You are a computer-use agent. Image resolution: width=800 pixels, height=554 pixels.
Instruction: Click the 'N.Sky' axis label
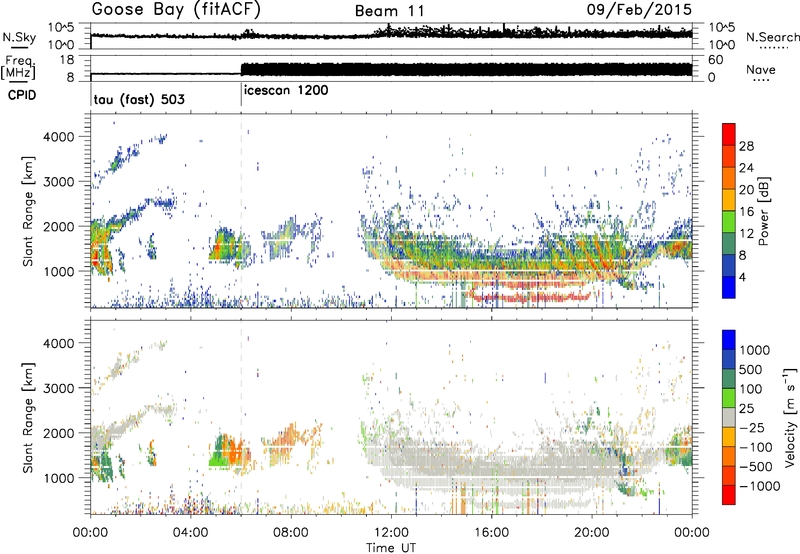coord(19,37)
